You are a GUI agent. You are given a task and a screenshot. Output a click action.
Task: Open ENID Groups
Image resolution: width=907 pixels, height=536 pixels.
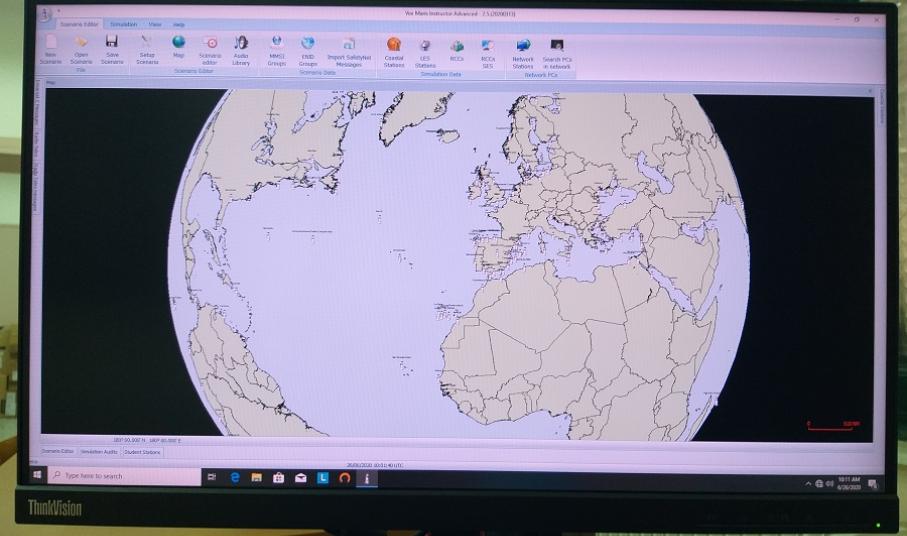point(307,44)
